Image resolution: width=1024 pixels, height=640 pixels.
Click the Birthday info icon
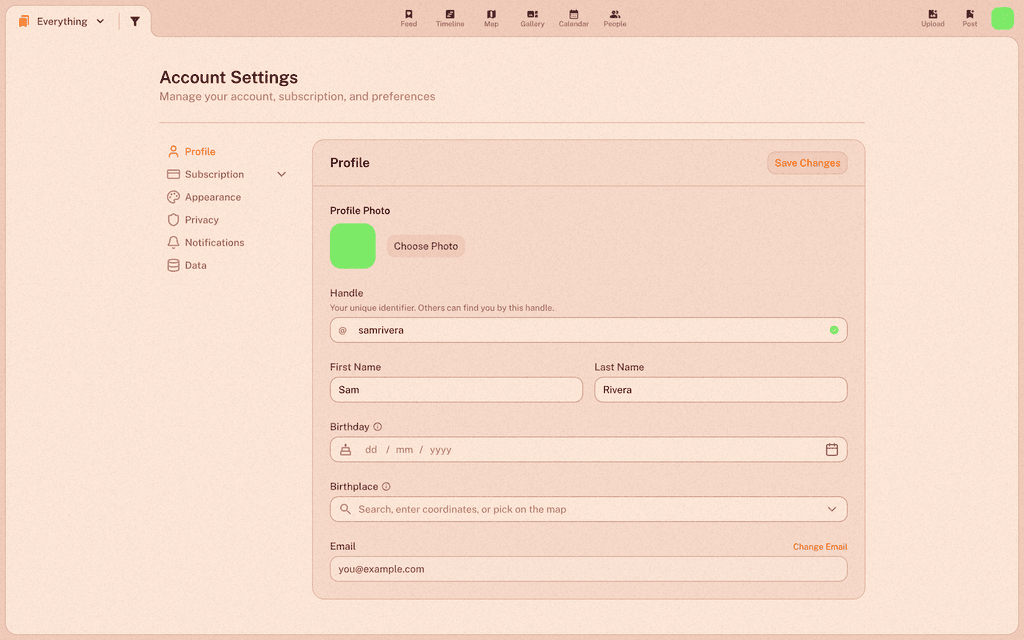377,426
